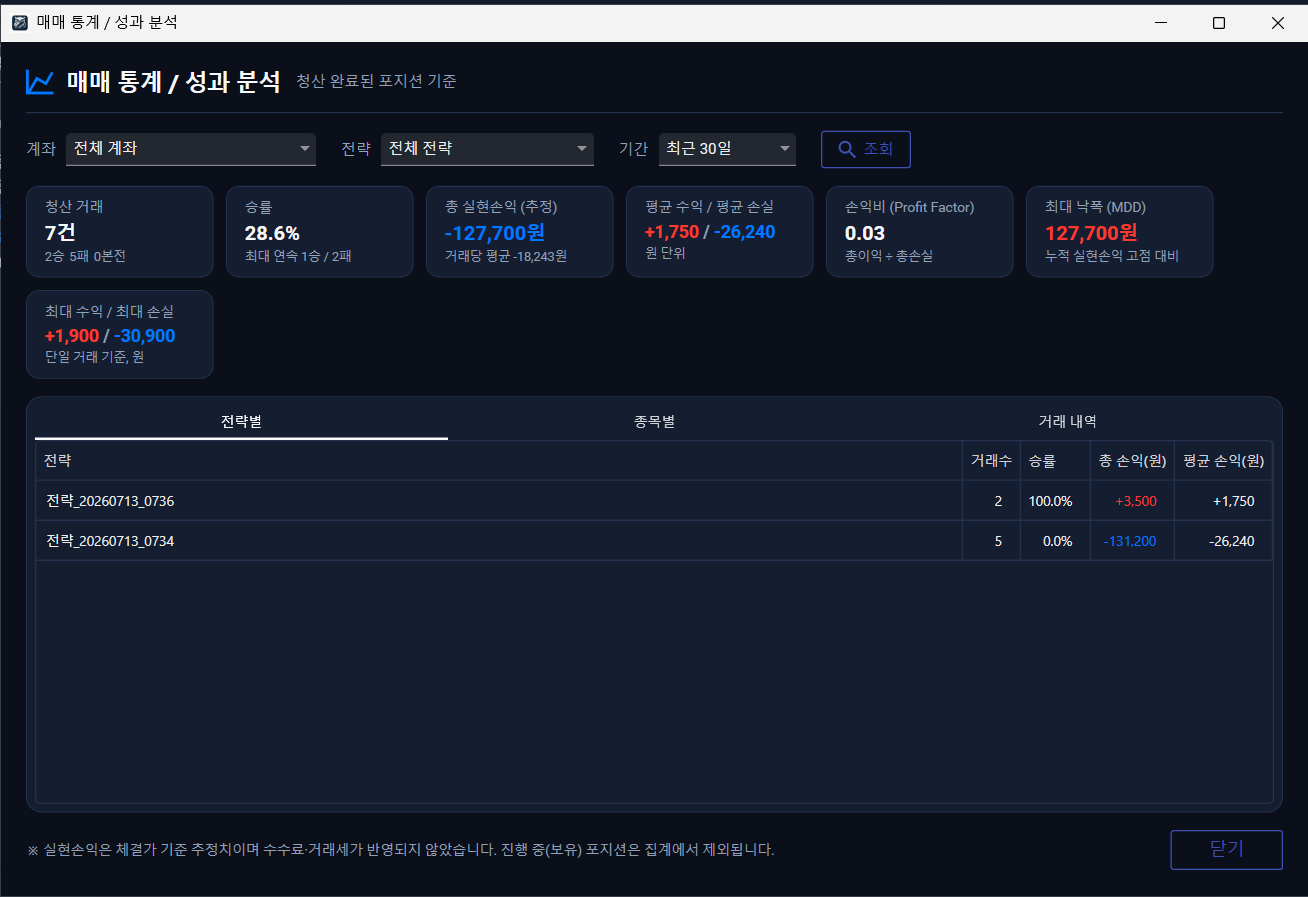The width and height of the screenshot is (1308, 897).
Task: Open the 계좌 dropdown showing 전체 계좌
Action: pos(191,149)
